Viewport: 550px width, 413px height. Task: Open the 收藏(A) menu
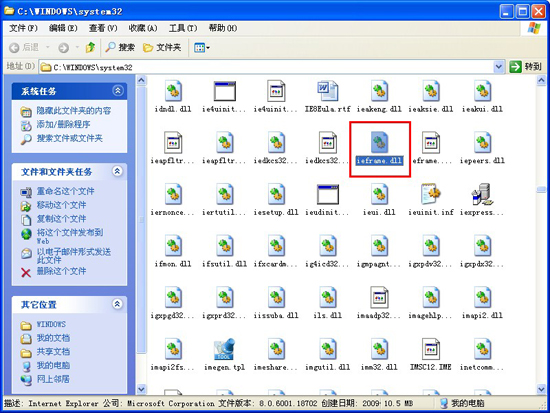coord(143,28)
